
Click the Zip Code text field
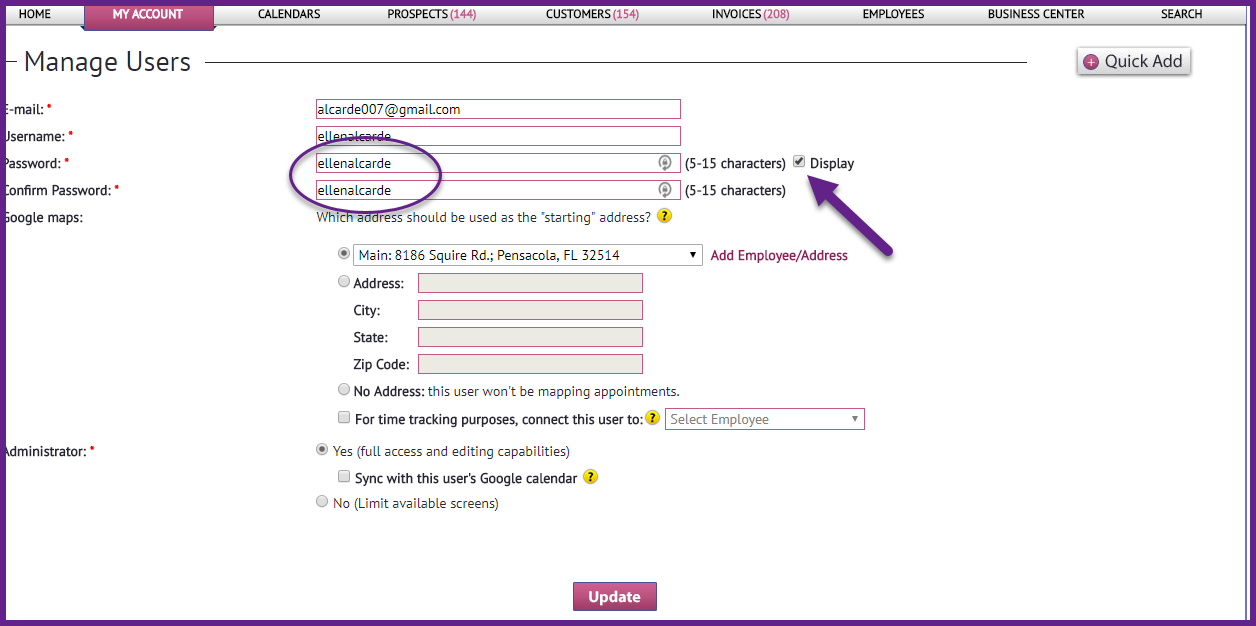(x=530, y=364)
